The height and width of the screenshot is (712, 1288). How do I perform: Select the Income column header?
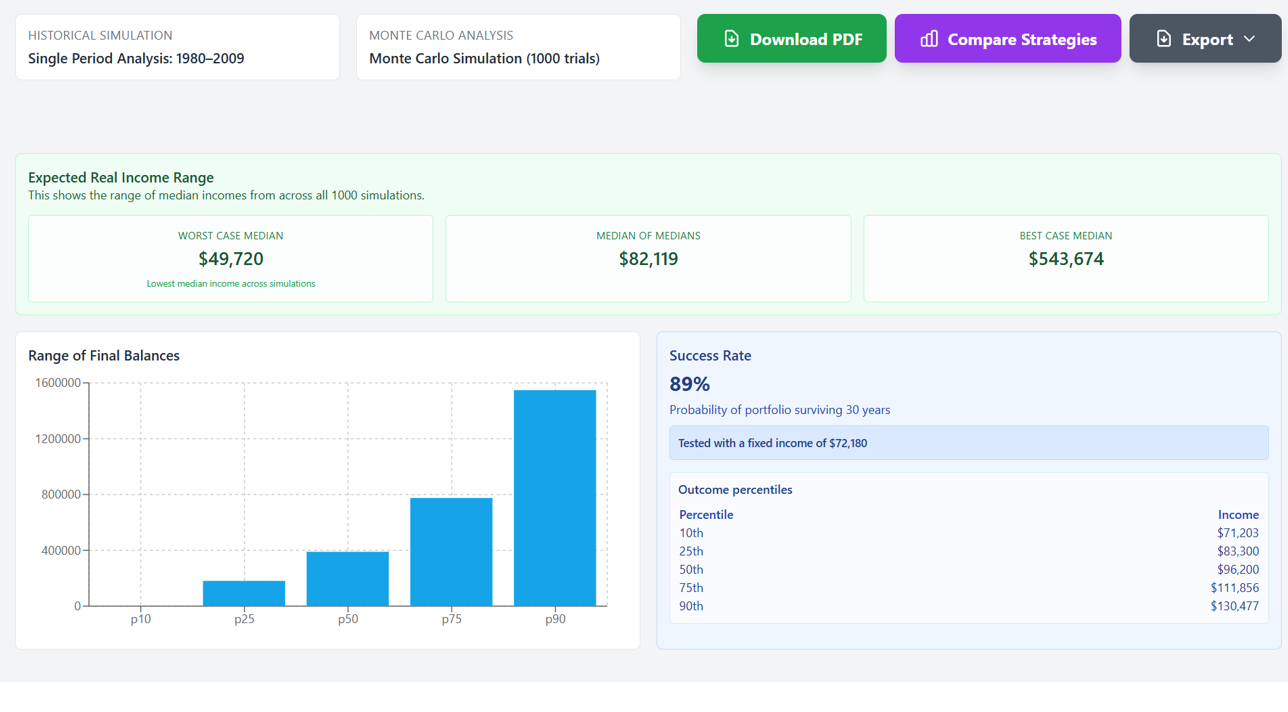pyautogui.click(x=1239, y=514)
